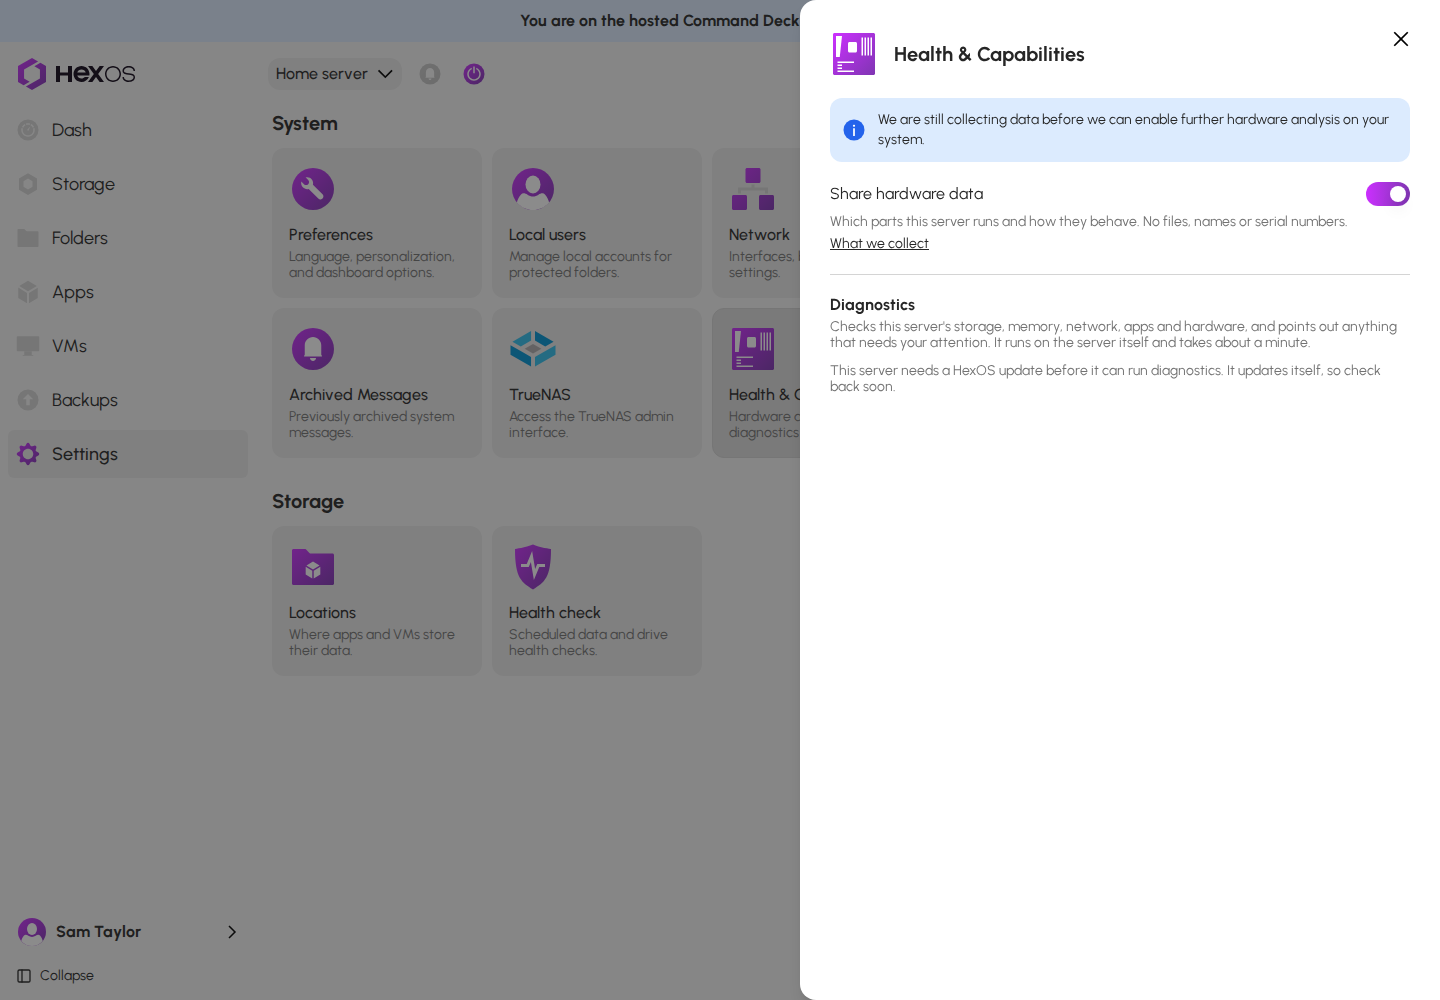Click the Network topology icon
The height and width of the screenshot is (1000, 1440).
[753, 189]
